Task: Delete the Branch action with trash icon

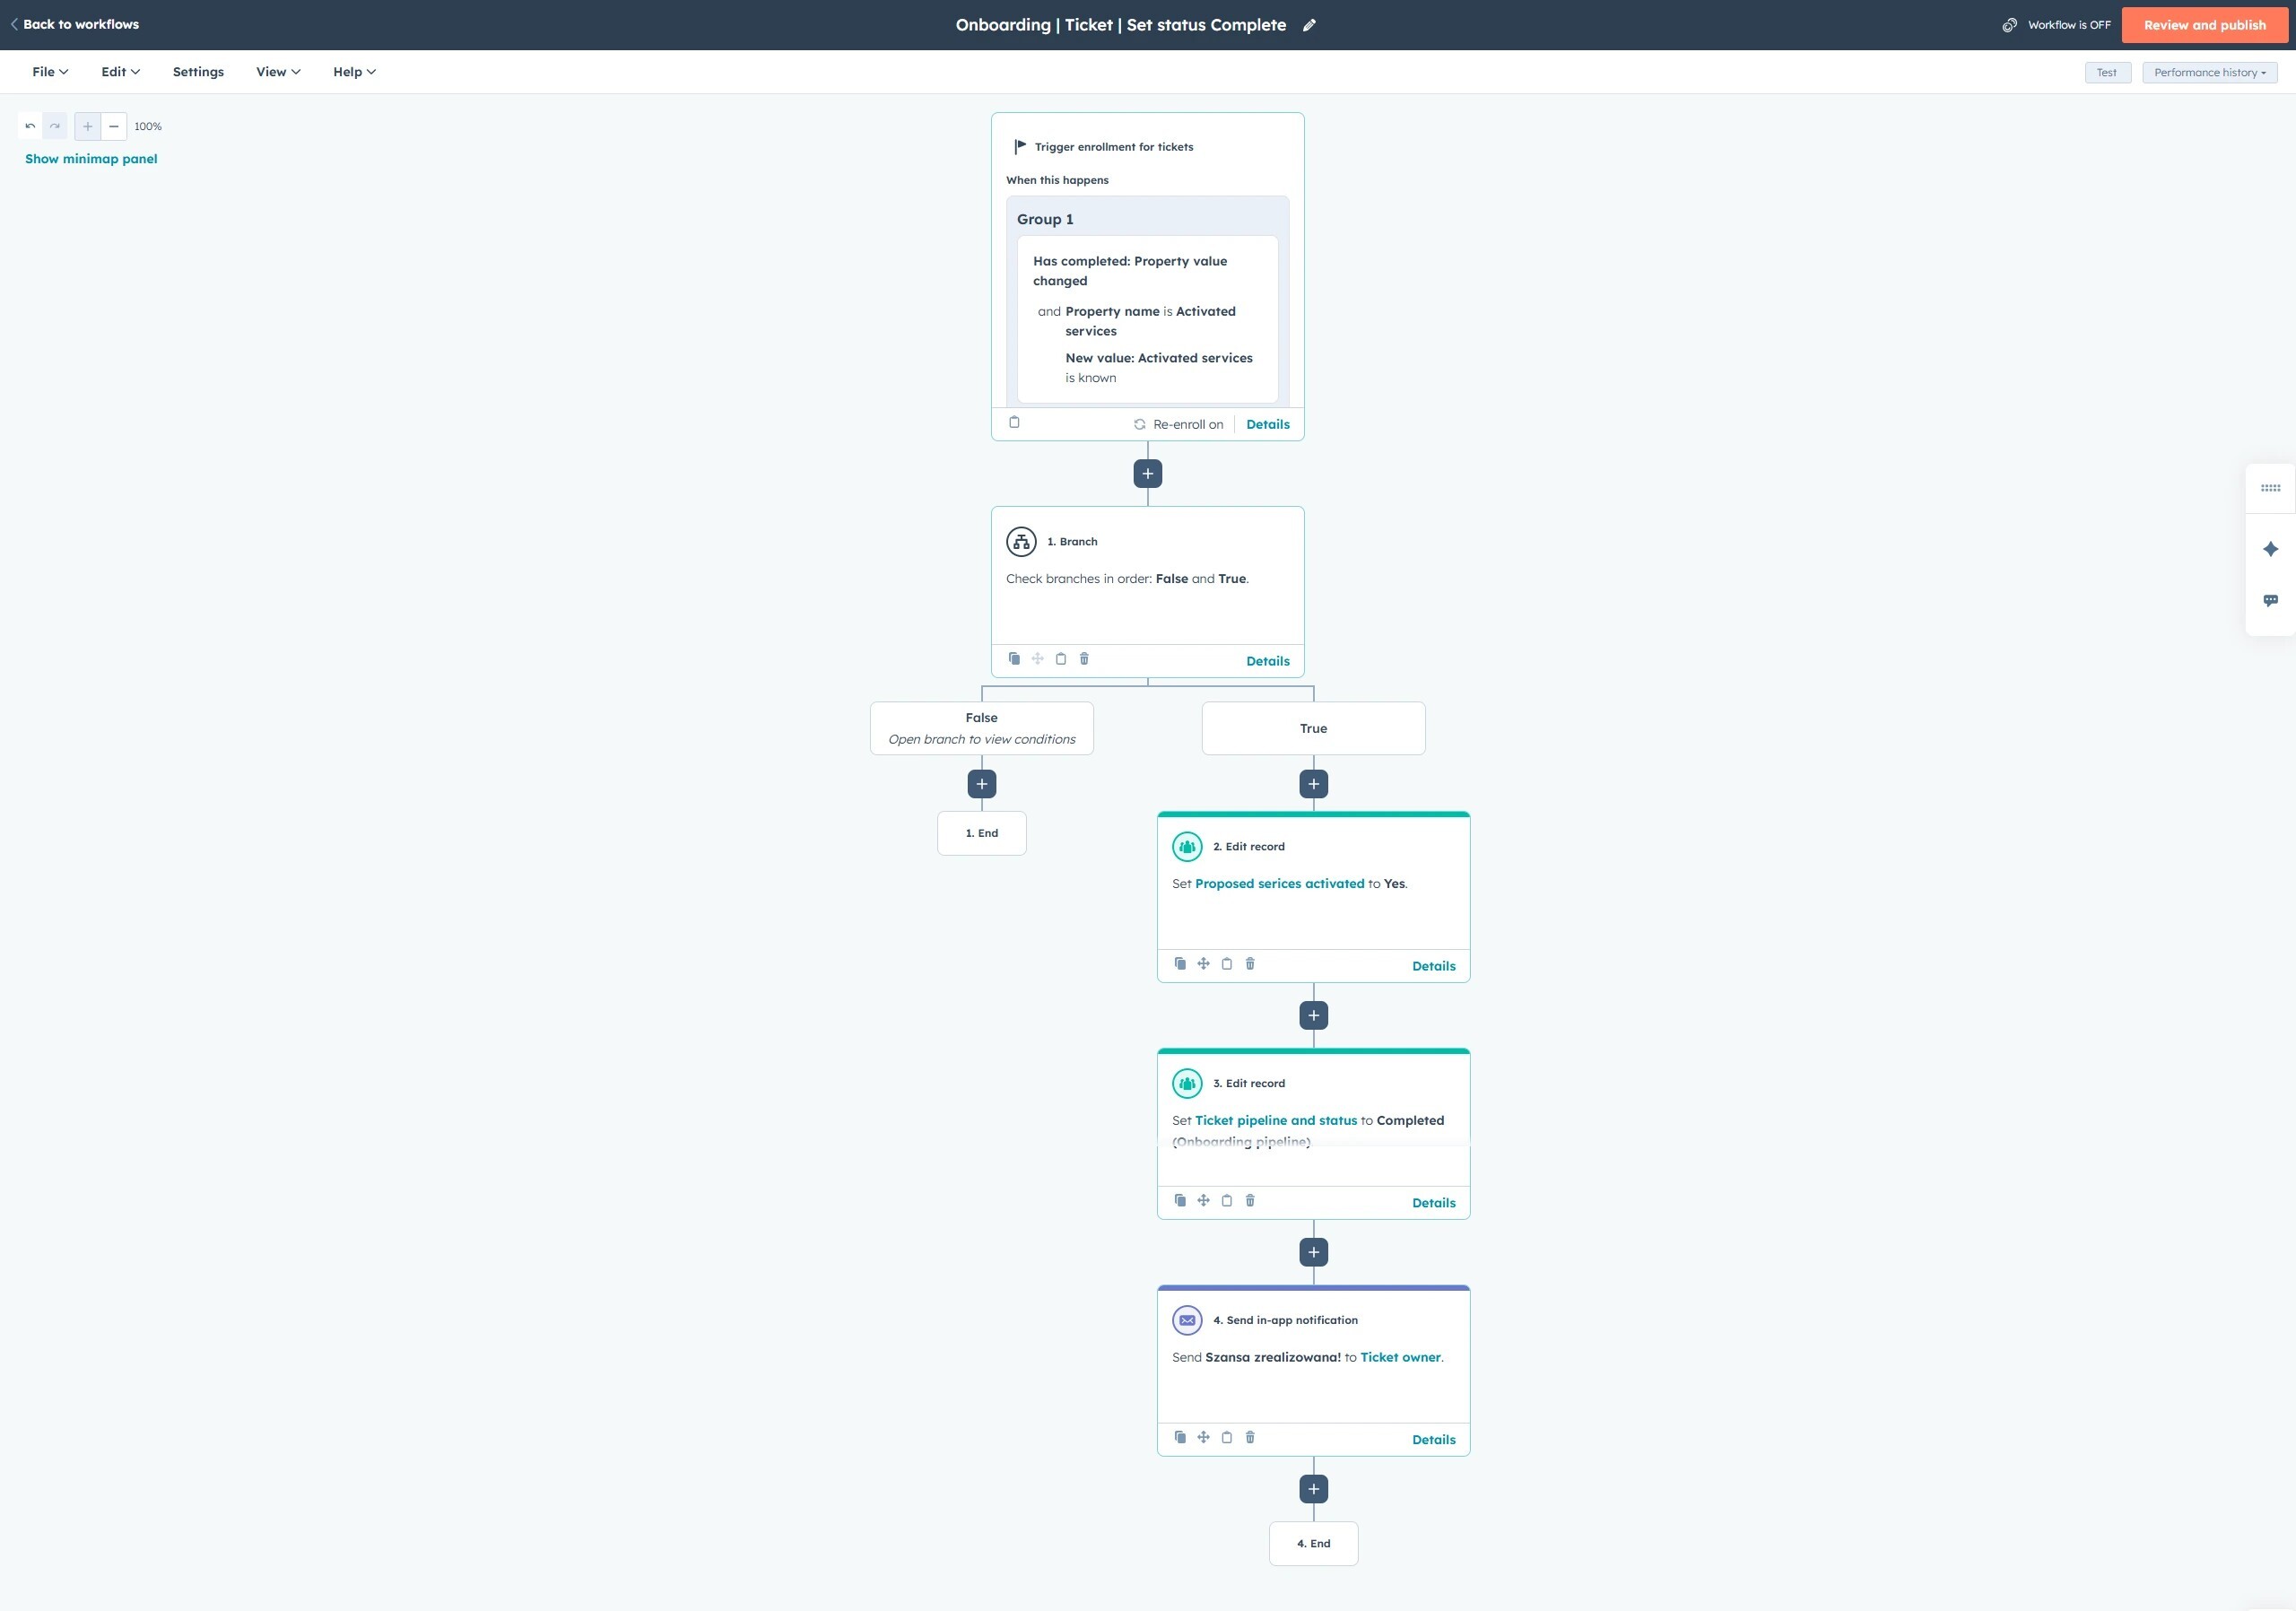Action: [1084, 659]
